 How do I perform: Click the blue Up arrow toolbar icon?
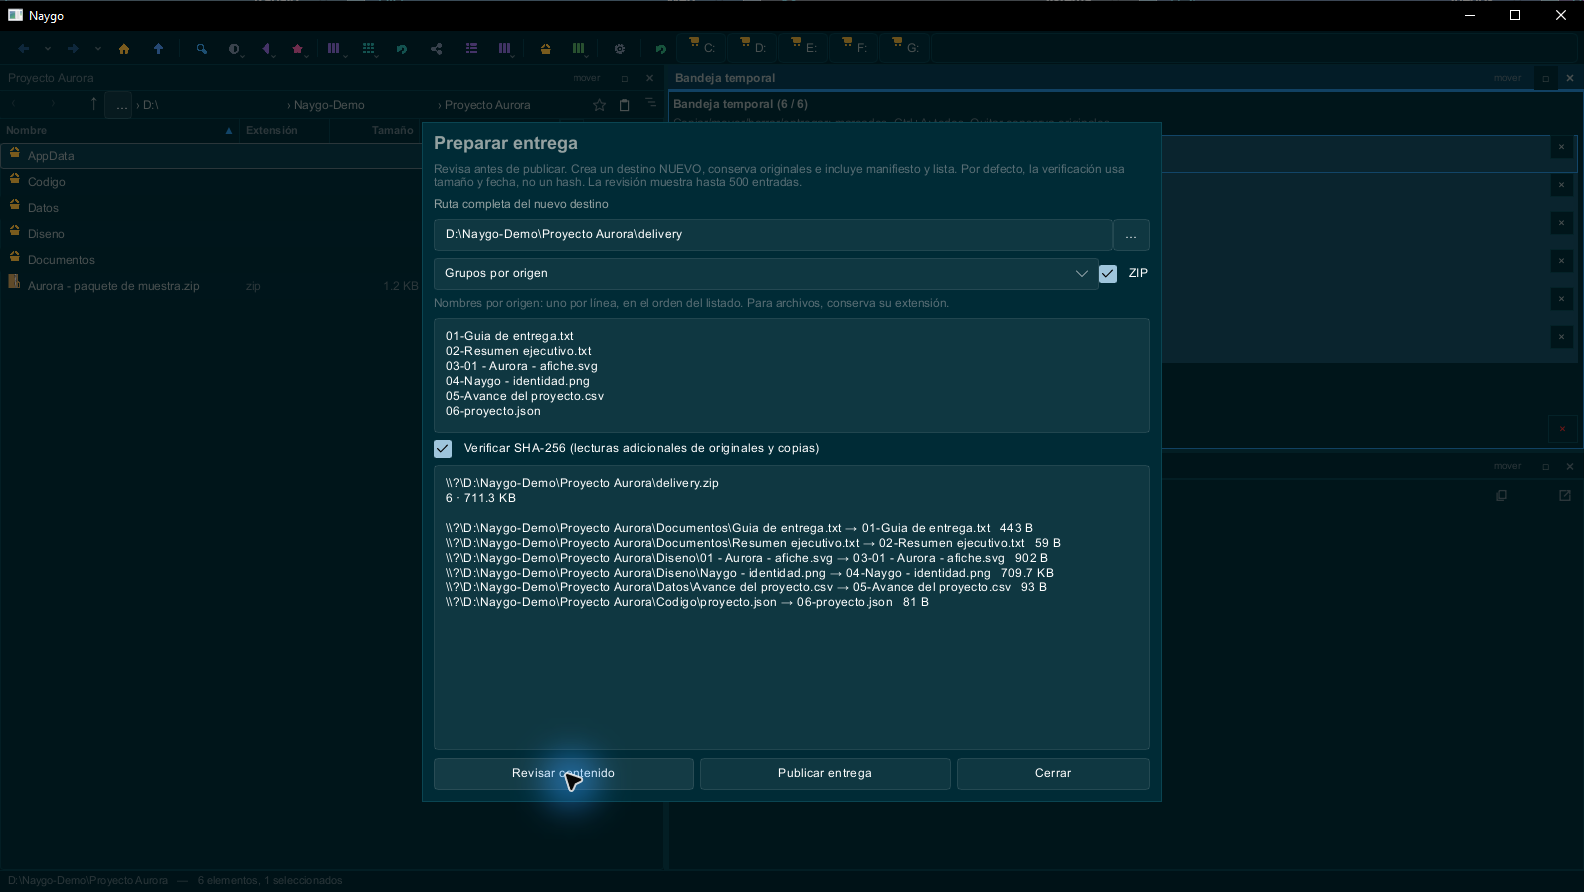pos(158,48)
